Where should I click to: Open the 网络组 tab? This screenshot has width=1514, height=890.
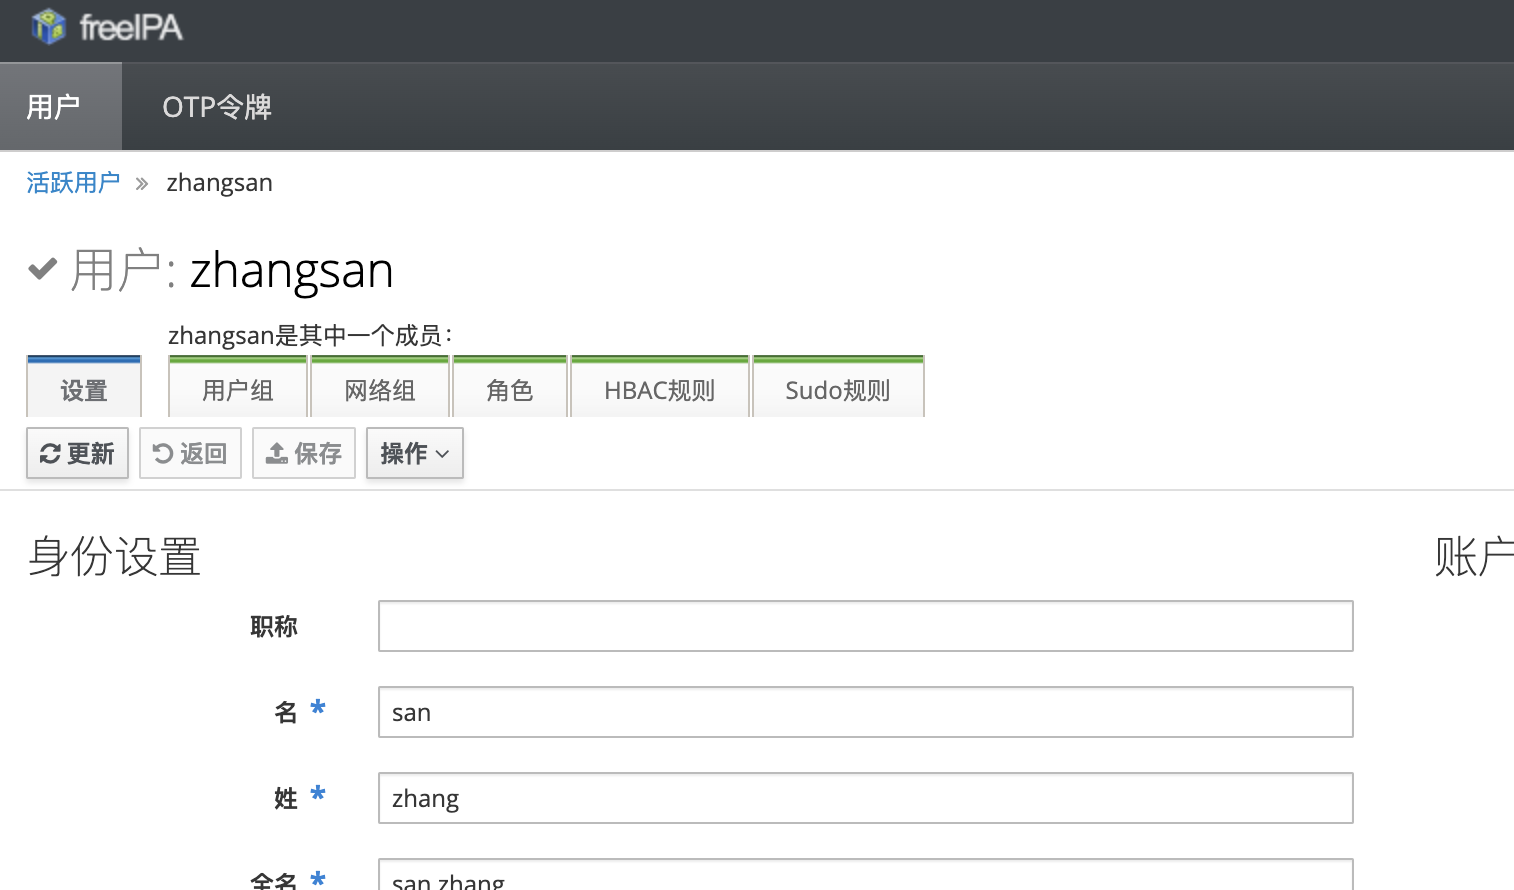click(380, 390)
